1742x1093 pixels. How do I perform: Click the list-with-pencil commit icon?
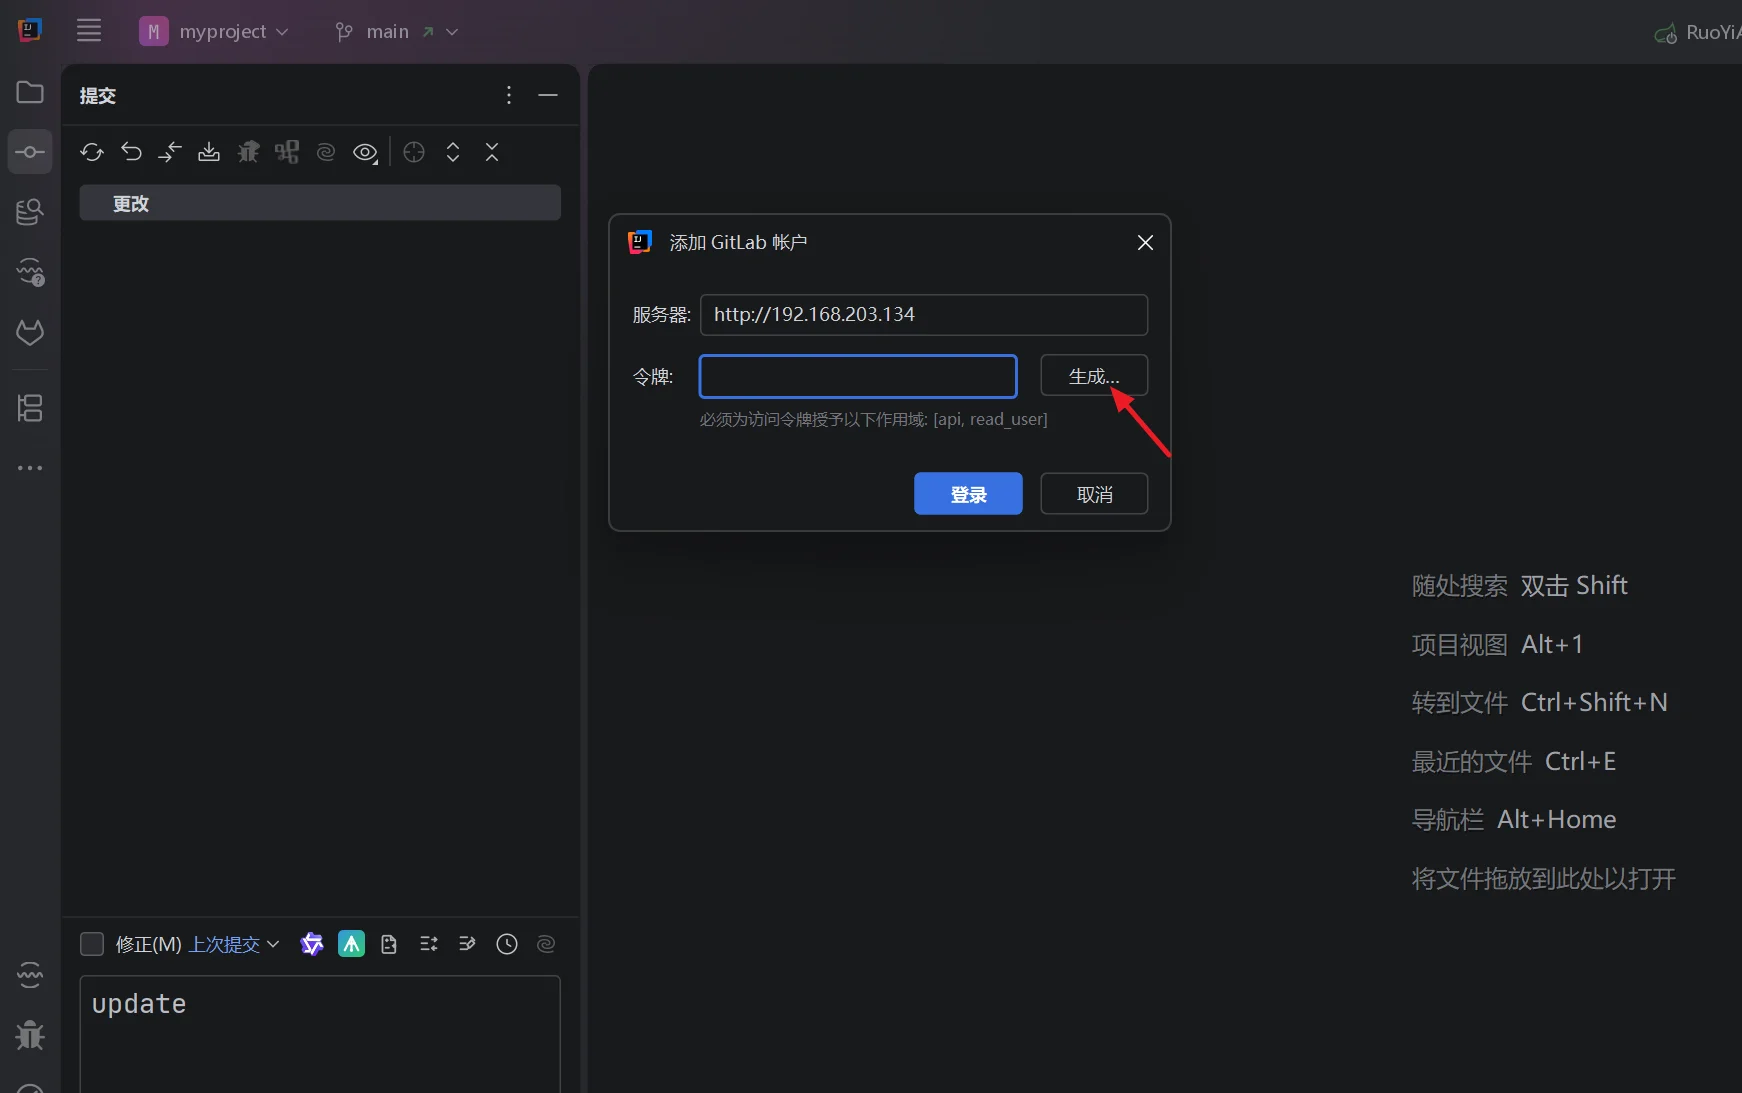pos(467,944)
